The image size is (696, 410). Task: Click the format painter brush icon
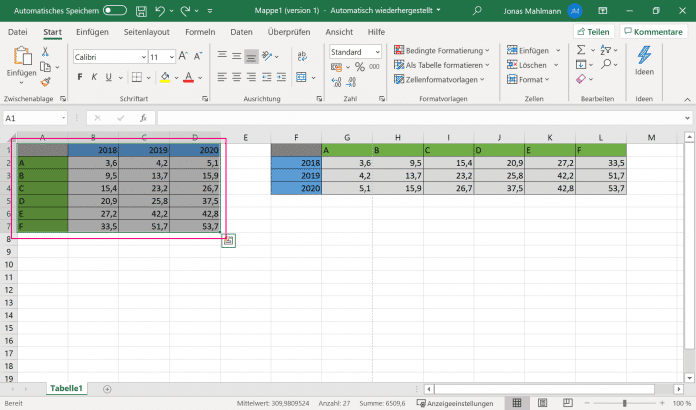[x=46, y=82]
